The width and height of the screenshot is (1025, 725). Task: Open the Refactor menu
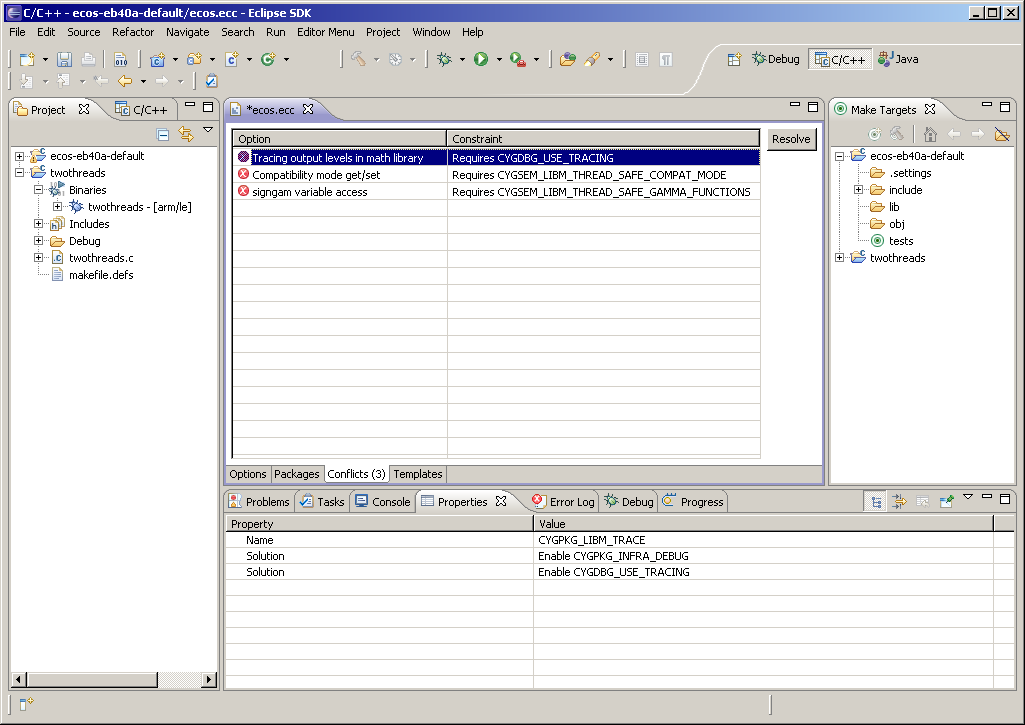(x=133, y=32)
